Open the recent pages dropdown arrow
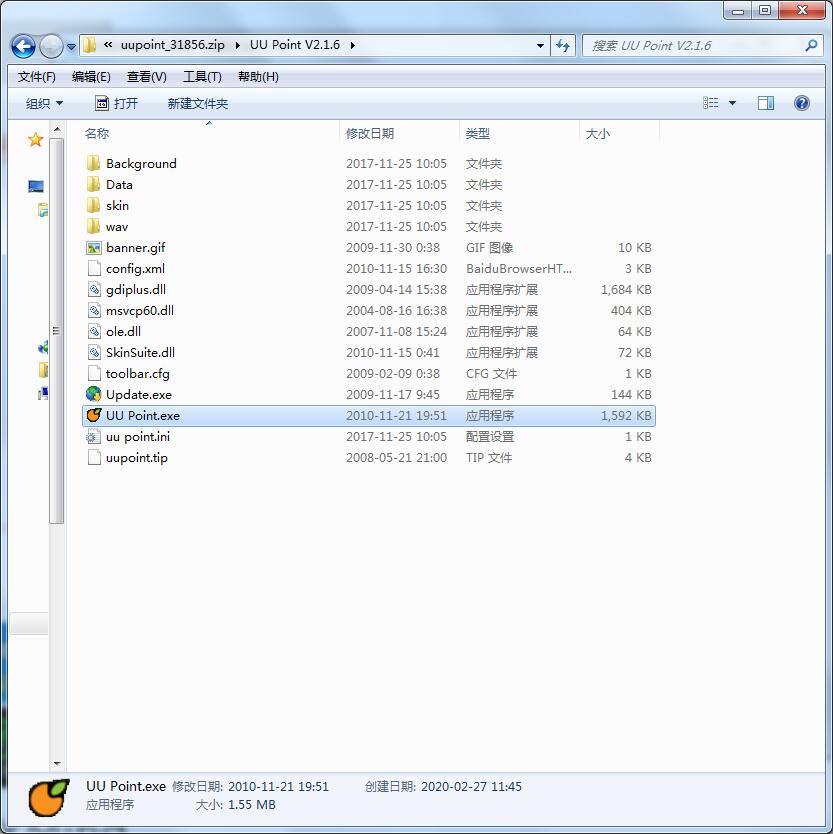The height and width of the screenshot is (834, 833). [71, 46]
